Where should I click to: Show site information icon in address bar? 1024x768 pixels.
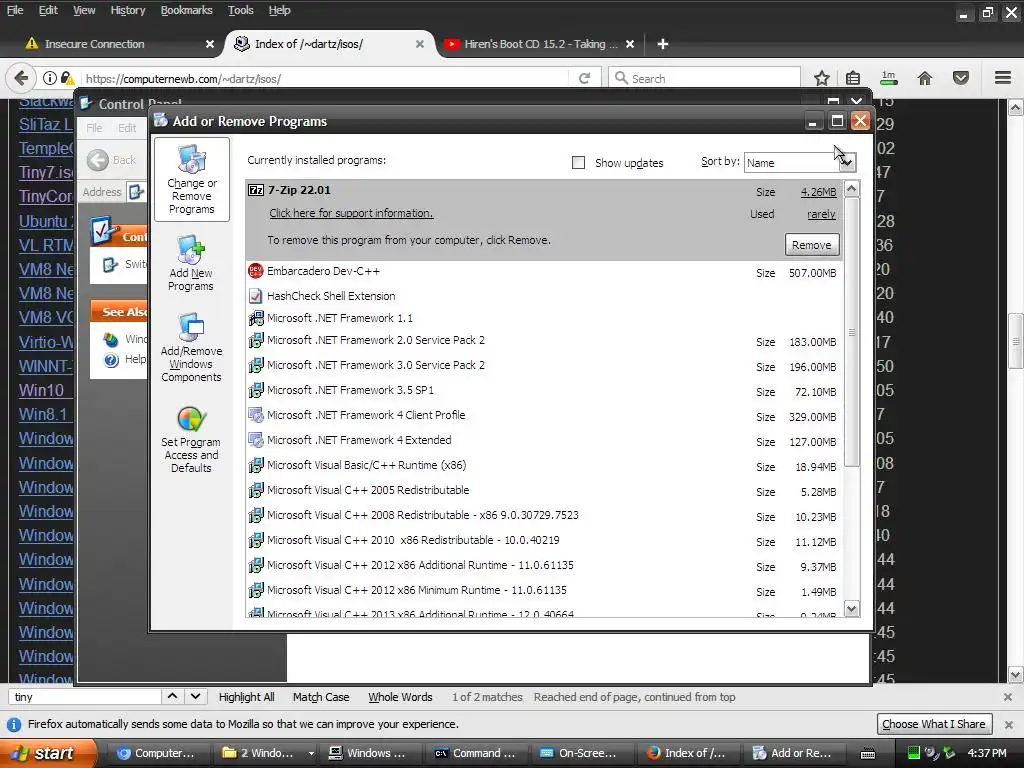pyautogui.click(x=50, y=78)
